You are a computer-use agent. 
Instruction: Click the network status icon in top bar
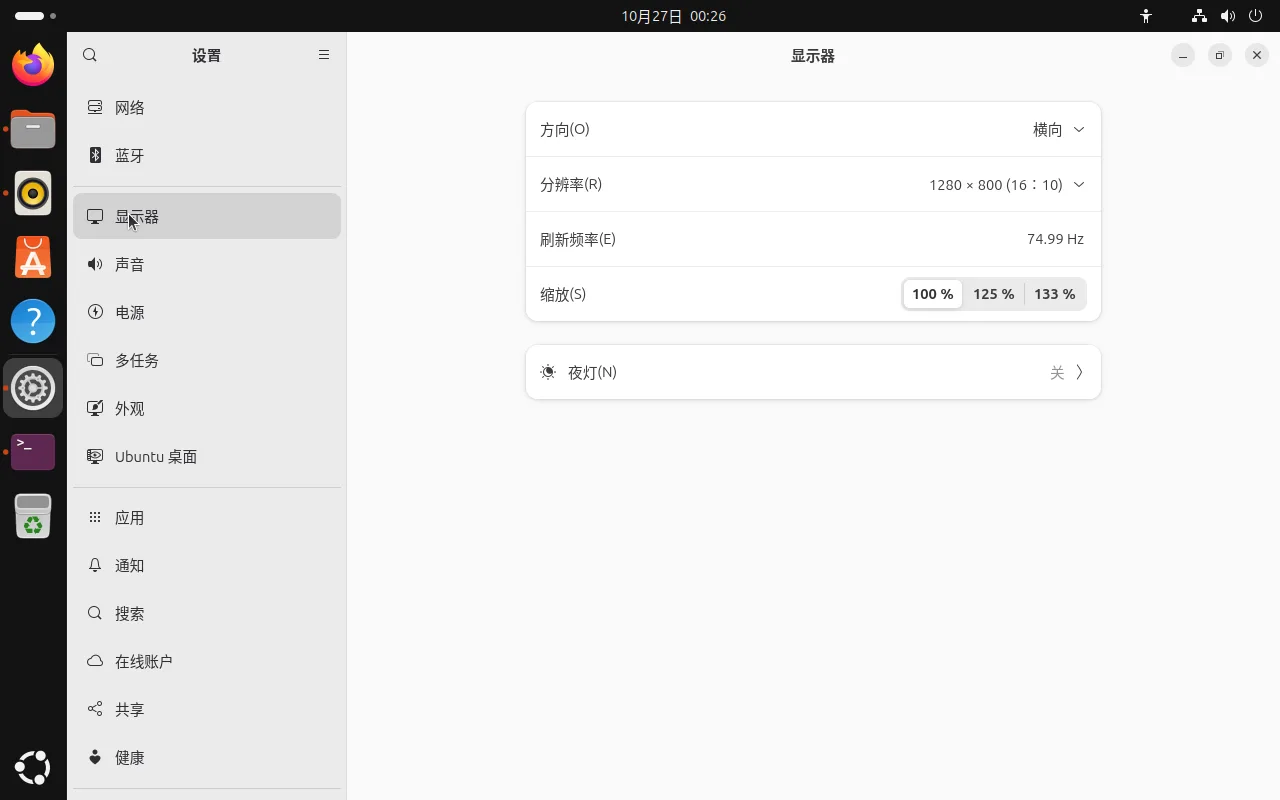(1199, 16)
